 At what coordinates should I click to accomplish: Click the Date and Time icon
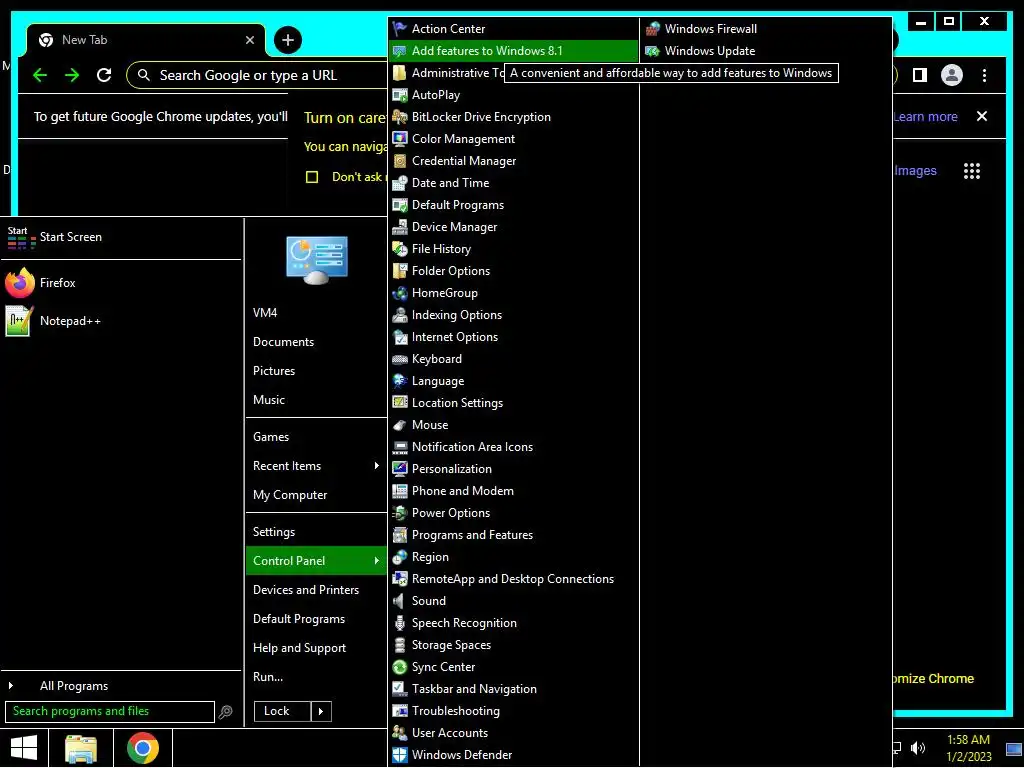400,183
